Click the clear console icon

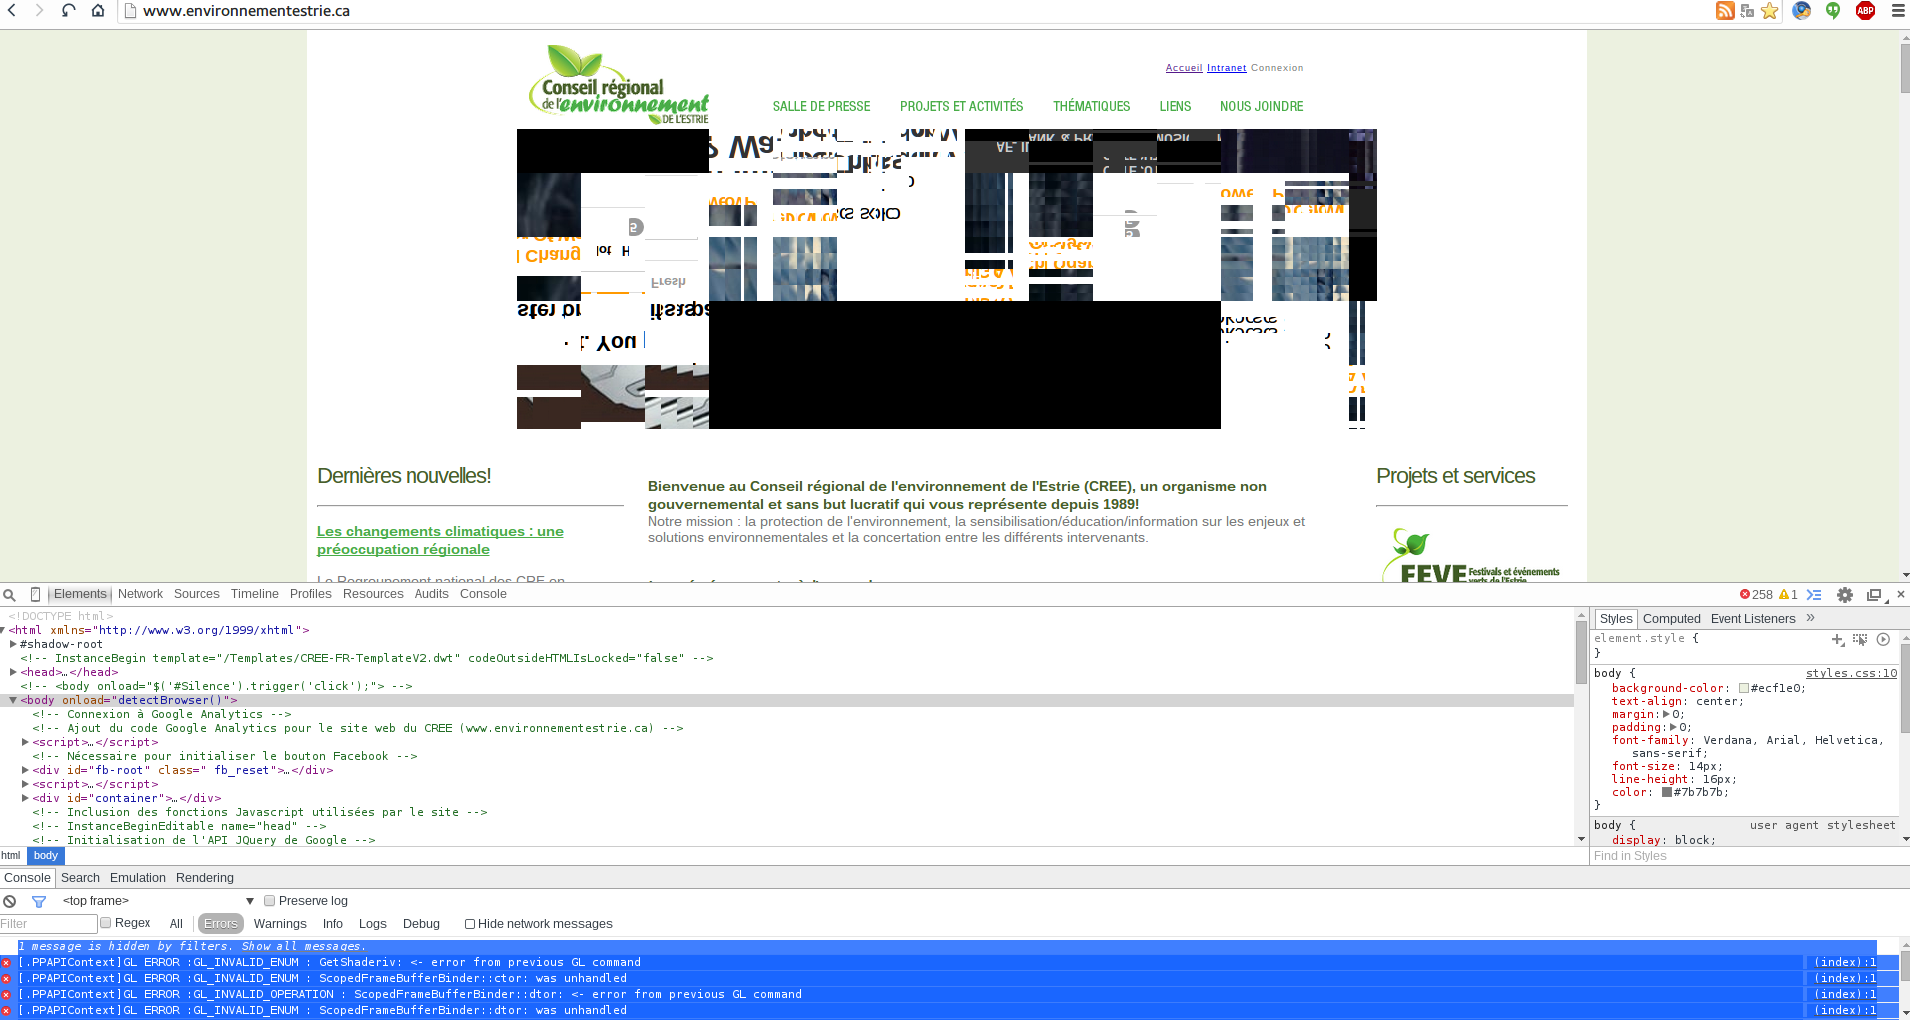click(x=10, y=901)
